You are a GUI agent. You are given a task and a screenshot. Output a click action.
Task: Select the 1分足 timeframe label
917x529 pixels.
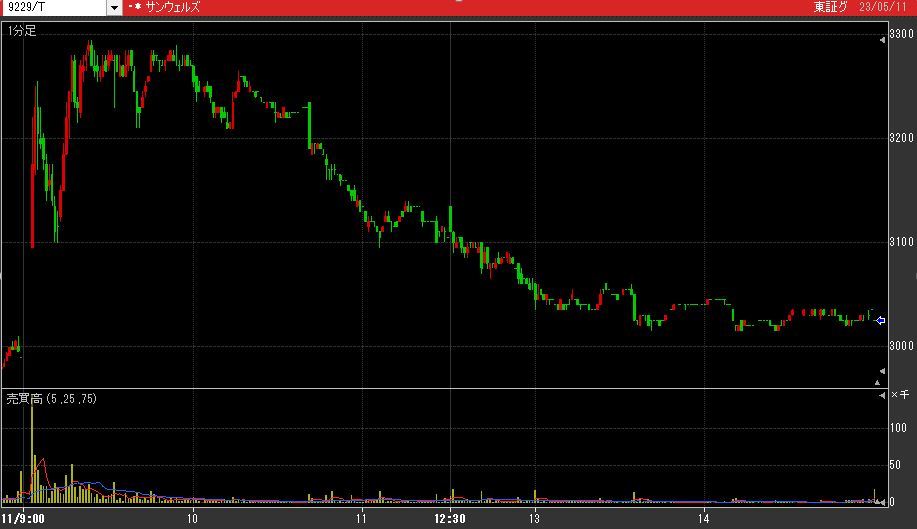(22, 31)
